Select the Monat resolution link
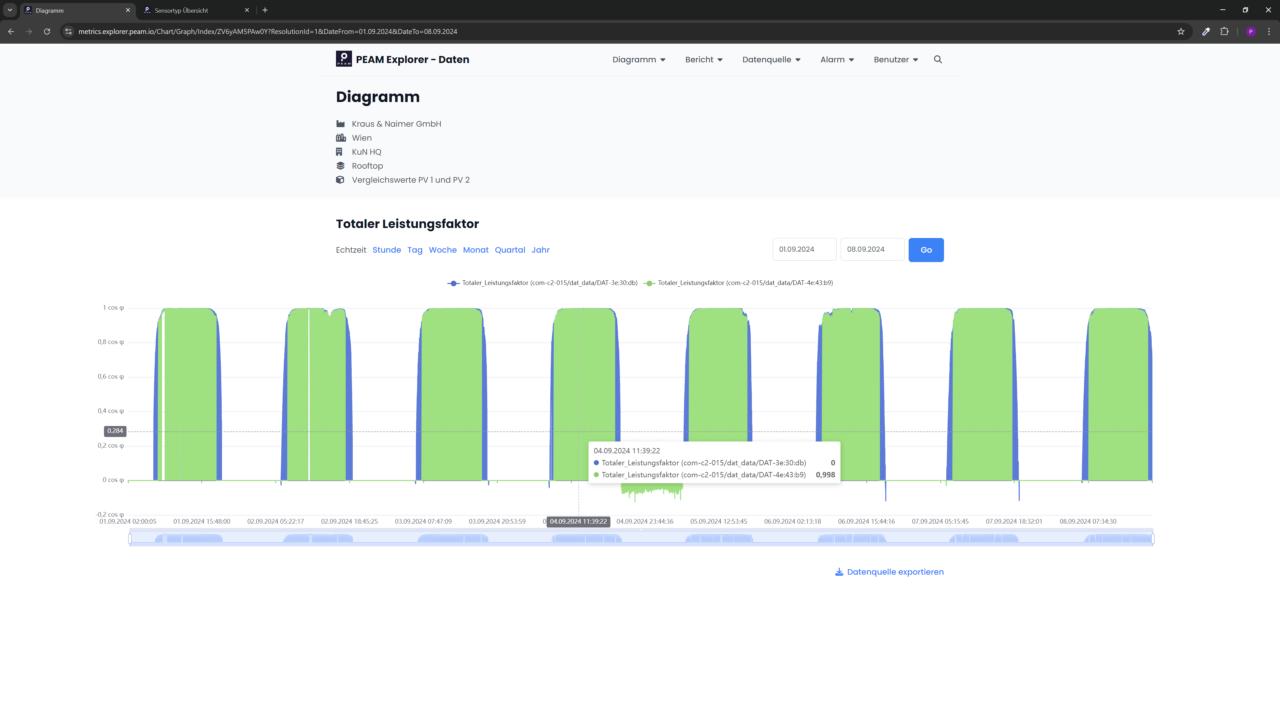 click(475, 250)
